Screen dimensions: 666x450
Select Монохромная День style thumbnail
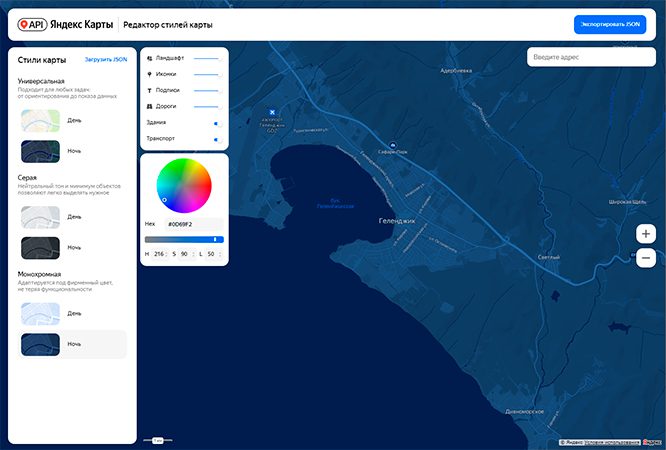[x=40, y=314]
